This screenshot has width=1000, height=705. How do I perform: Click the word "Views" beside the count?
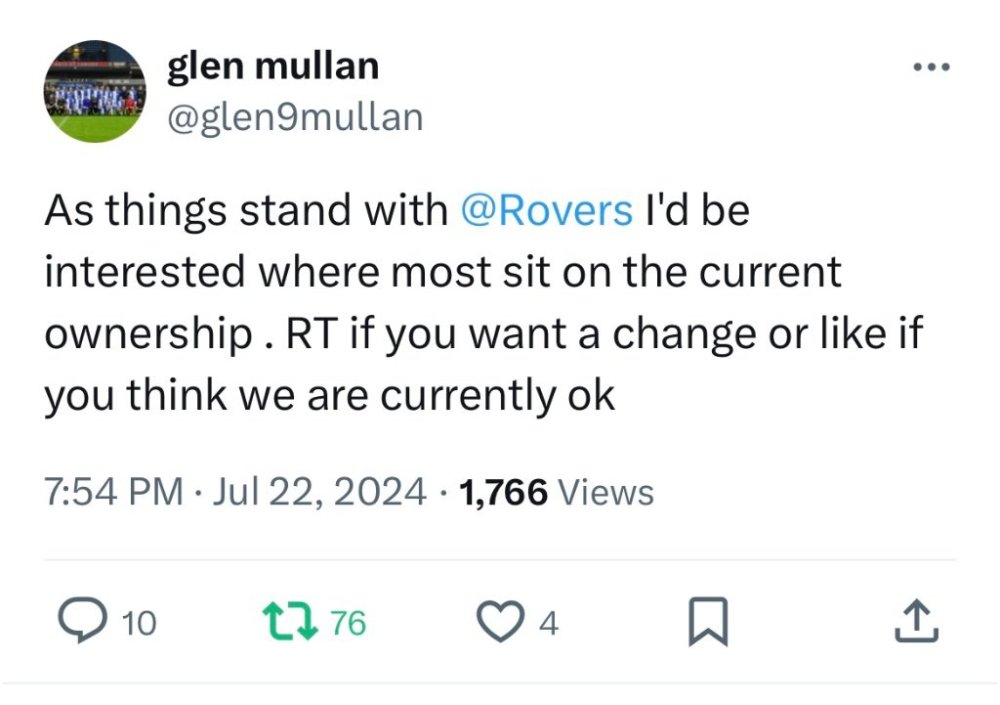point(604,492)
